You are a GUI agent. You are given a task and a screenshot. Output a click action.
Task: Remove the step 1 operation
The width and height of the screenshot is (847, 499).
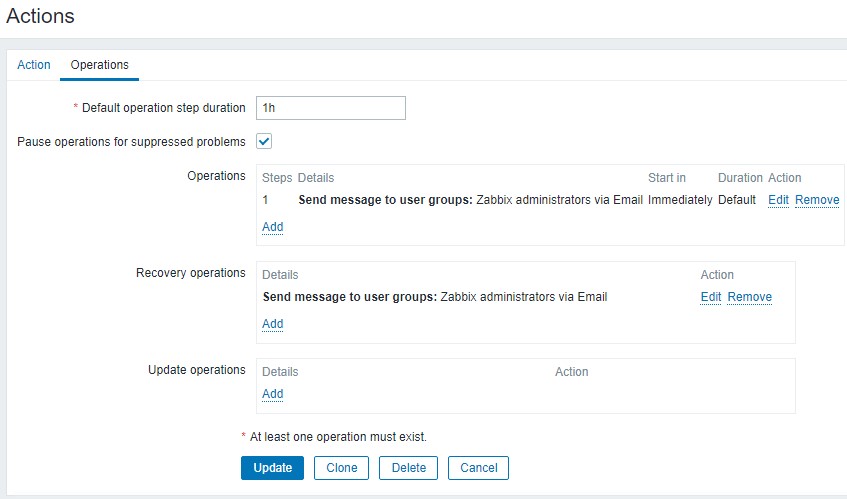pyautogui.click(x=817, y=200)
